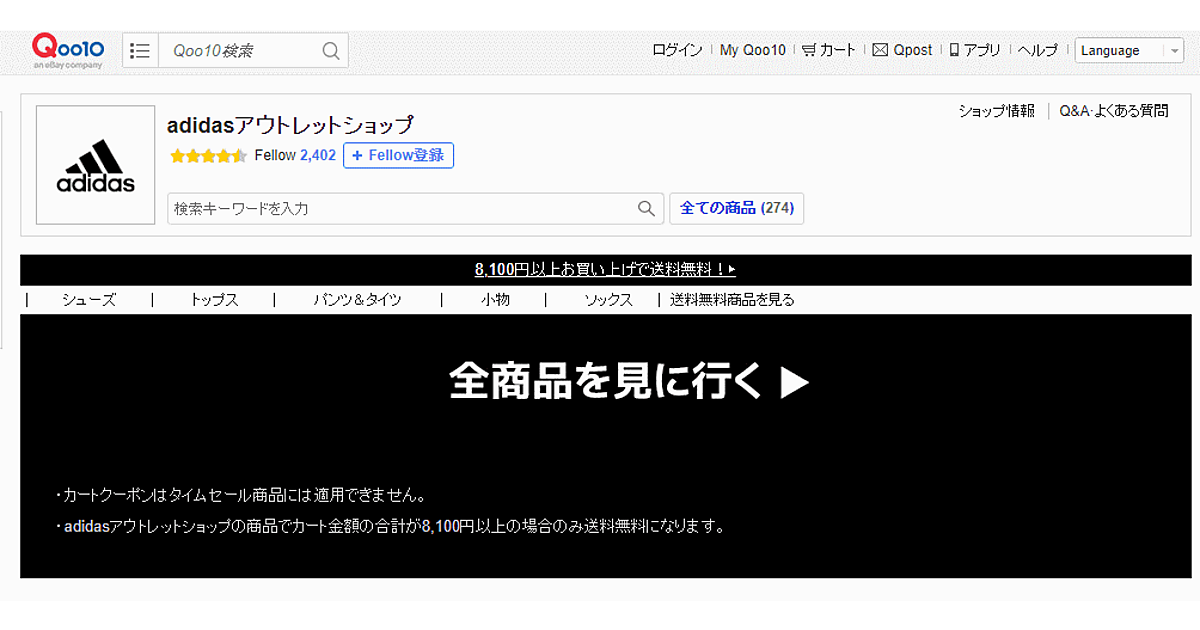The height and width of the screenshot is (630, 1200).
Task: Open 全ての商品 (274) button
Action: pyautogui.click(x=736, y=209)
